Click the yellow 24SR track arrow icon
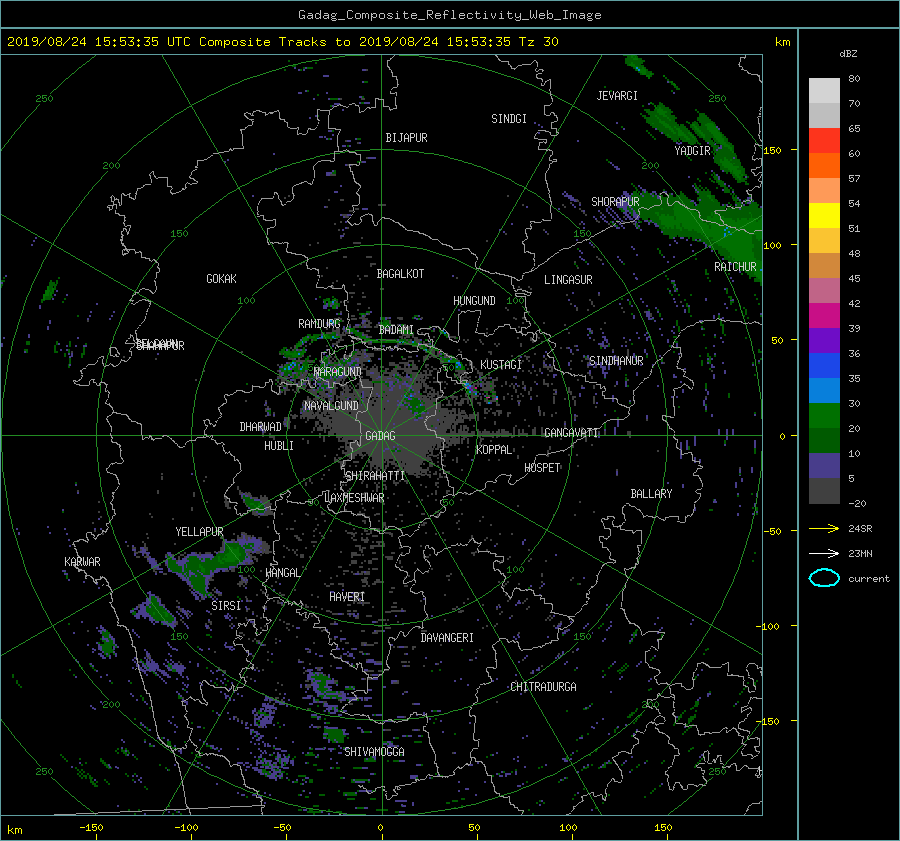This screenshot has height=841, width=900. click(824, 528)
